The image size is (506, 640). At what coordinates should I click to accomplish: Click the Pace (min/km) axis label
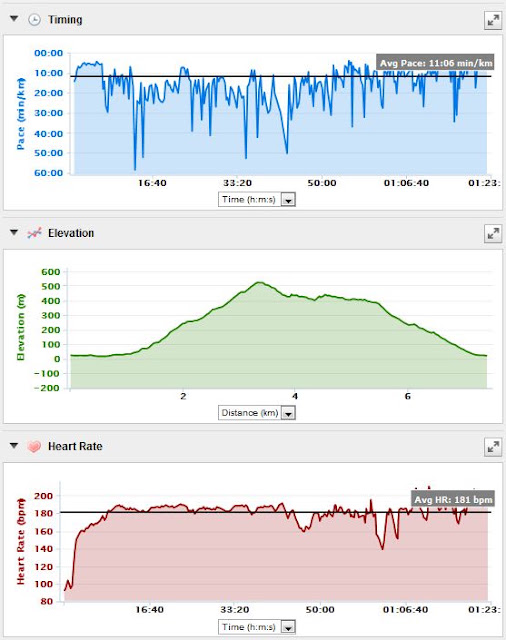pos(20,113)
